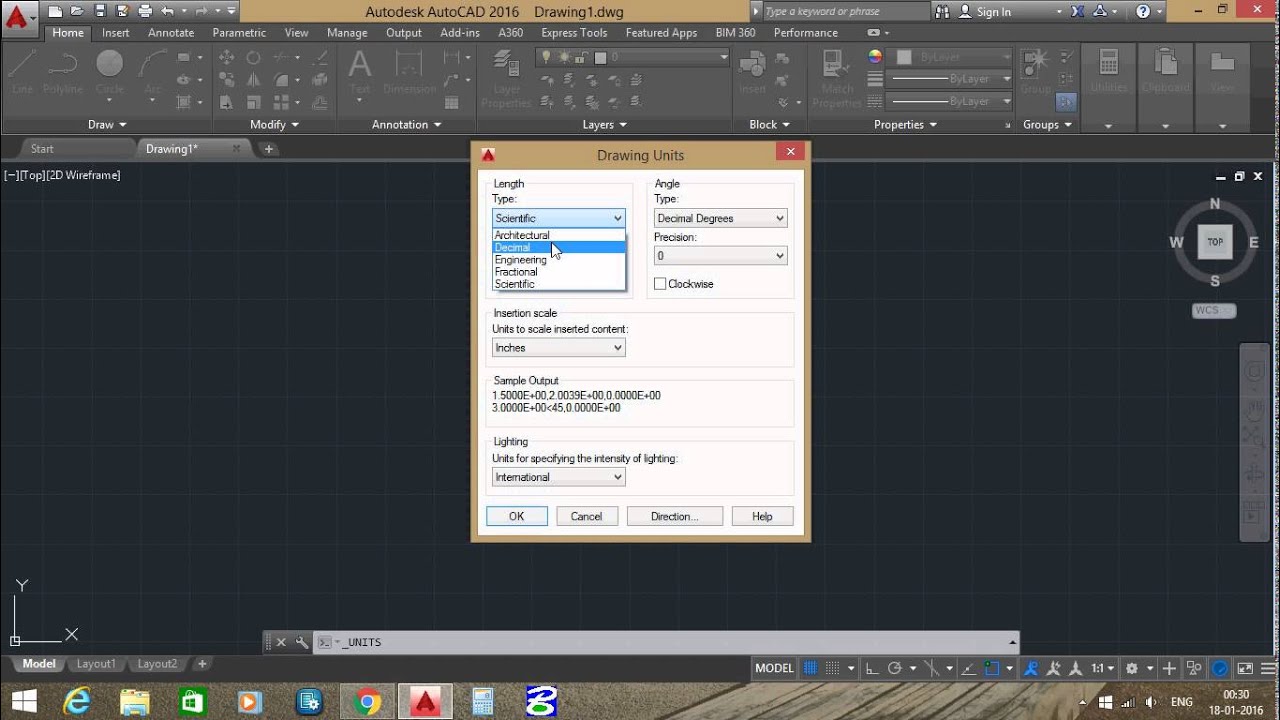Open the Express Tools ribbon tab
Image resolution: width=1280 pixels, height=720 pixels.
(x=574, y=33)
